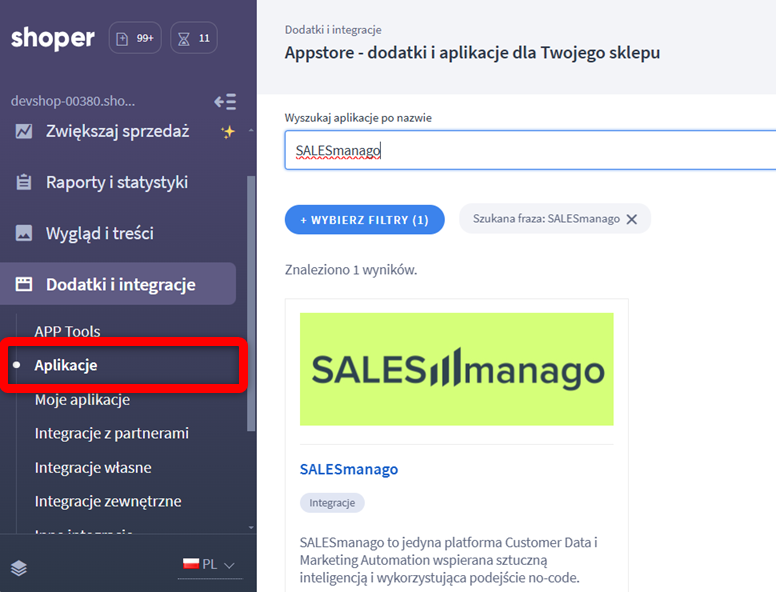Click the sidebar vertical scrollbar
The height and width of the screenshot is (592, 776).
251,303
